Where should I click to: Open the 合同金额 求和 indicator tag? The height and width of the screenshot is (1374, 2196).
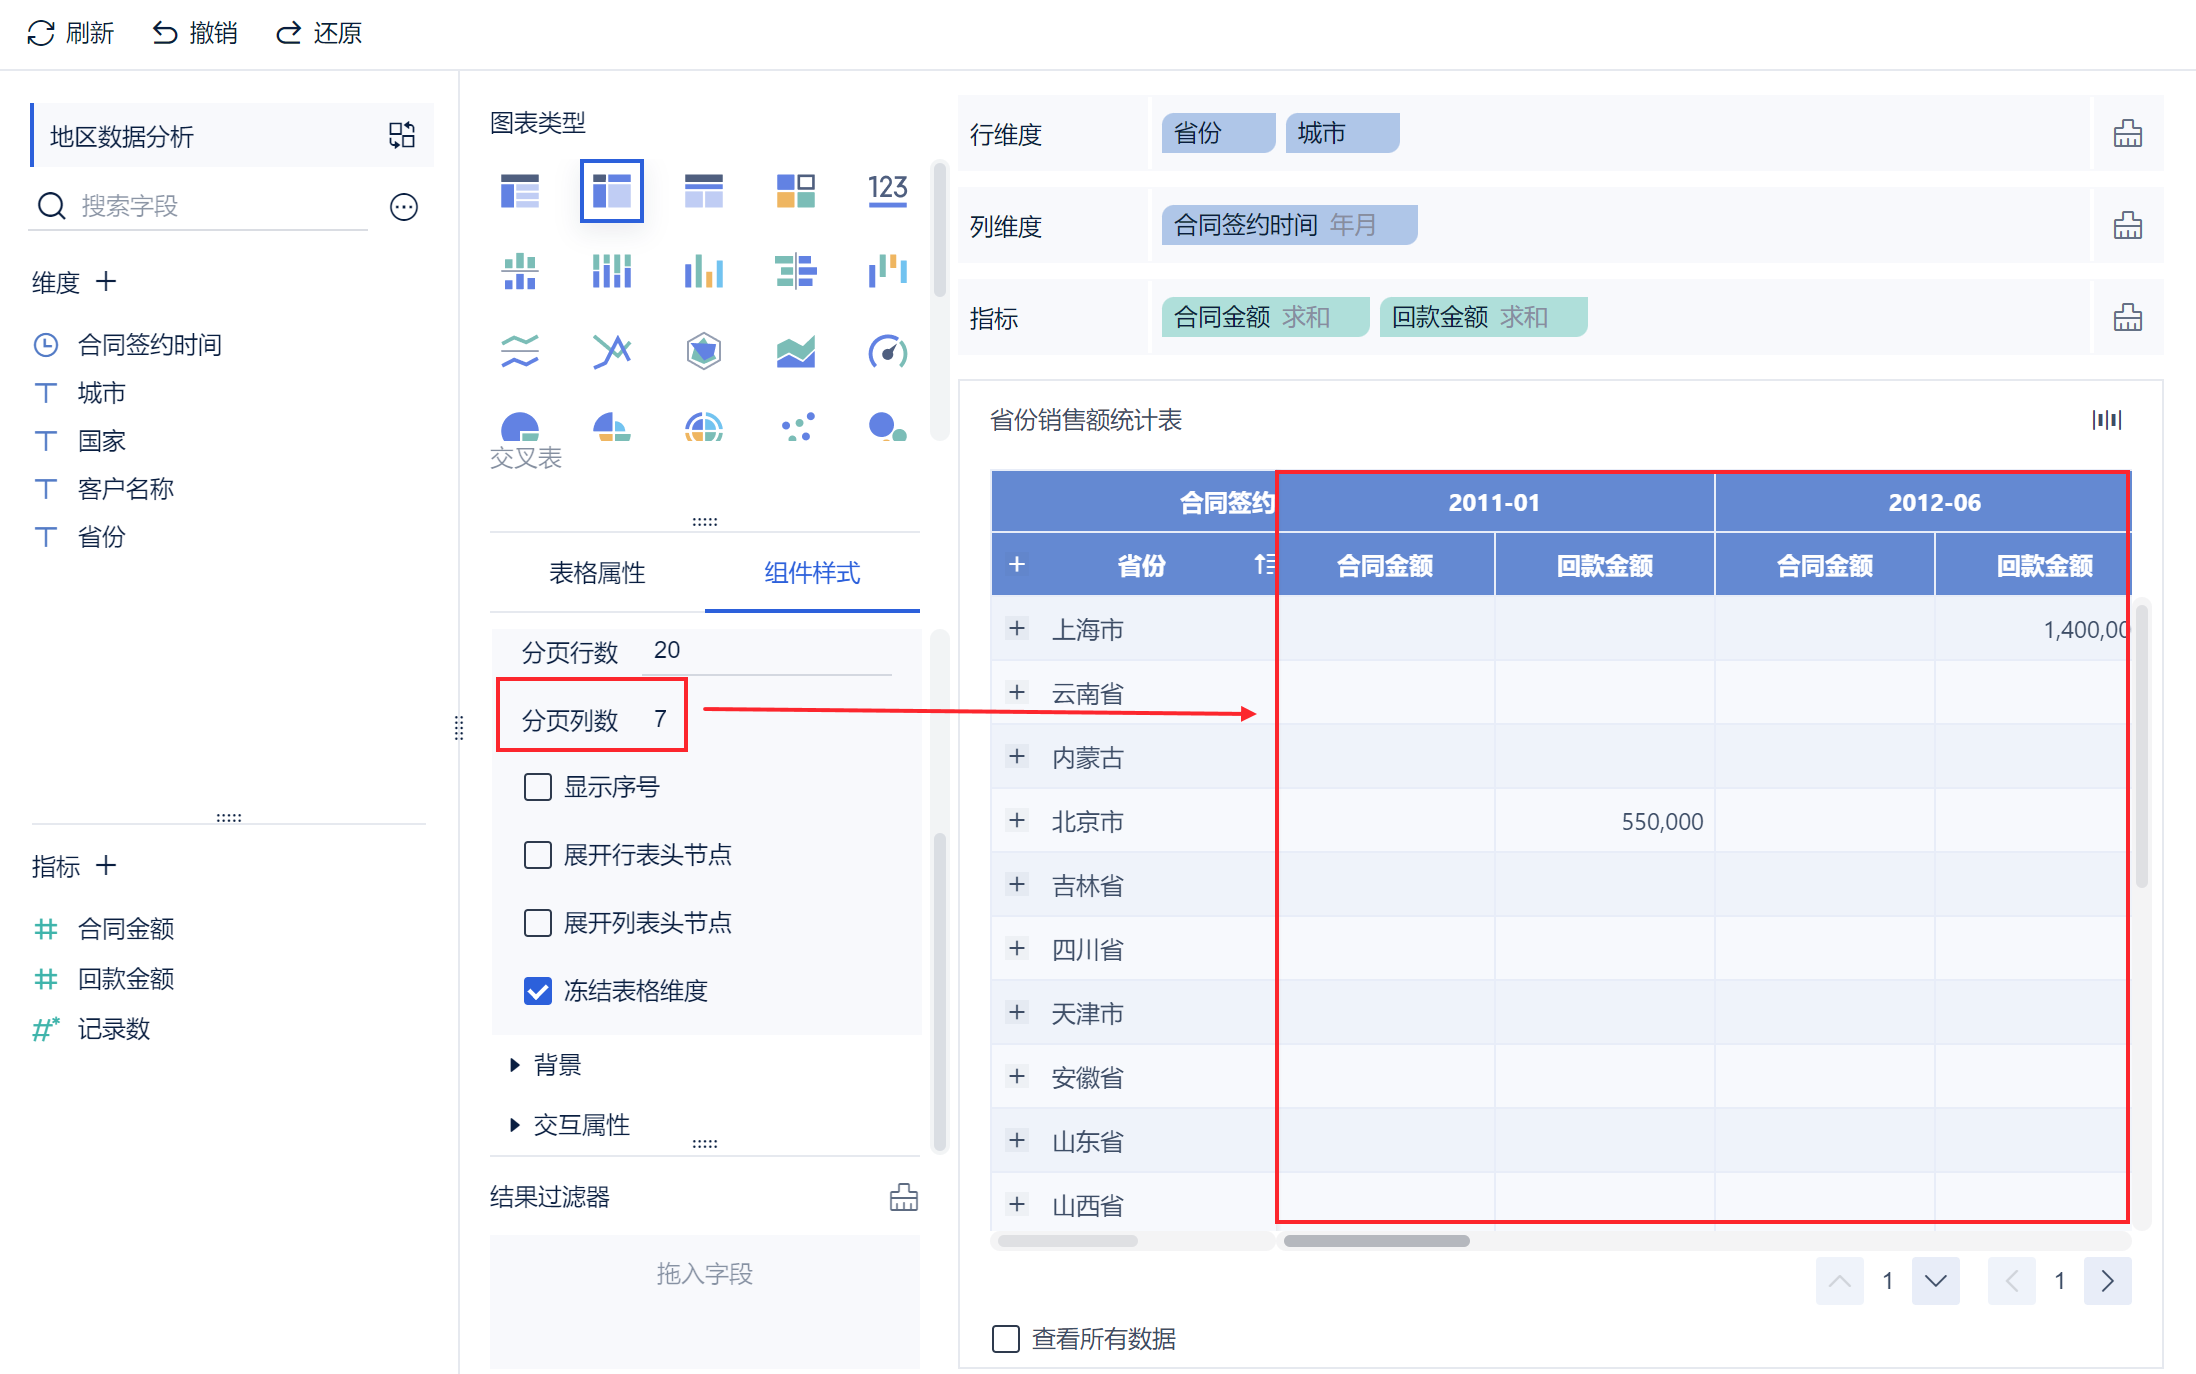click(x=1266, y=317)
